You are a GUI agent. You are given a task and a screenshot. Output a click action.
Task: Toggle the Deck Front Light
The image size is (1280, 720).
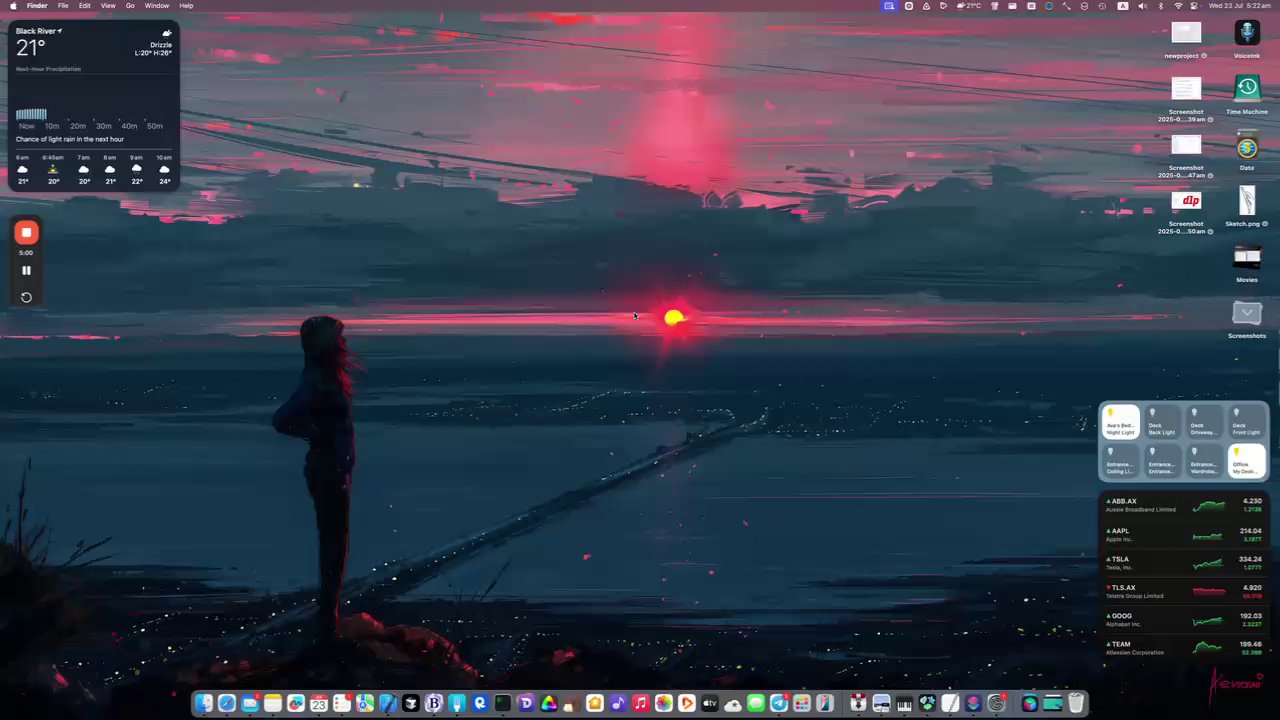pos(1246,421)
